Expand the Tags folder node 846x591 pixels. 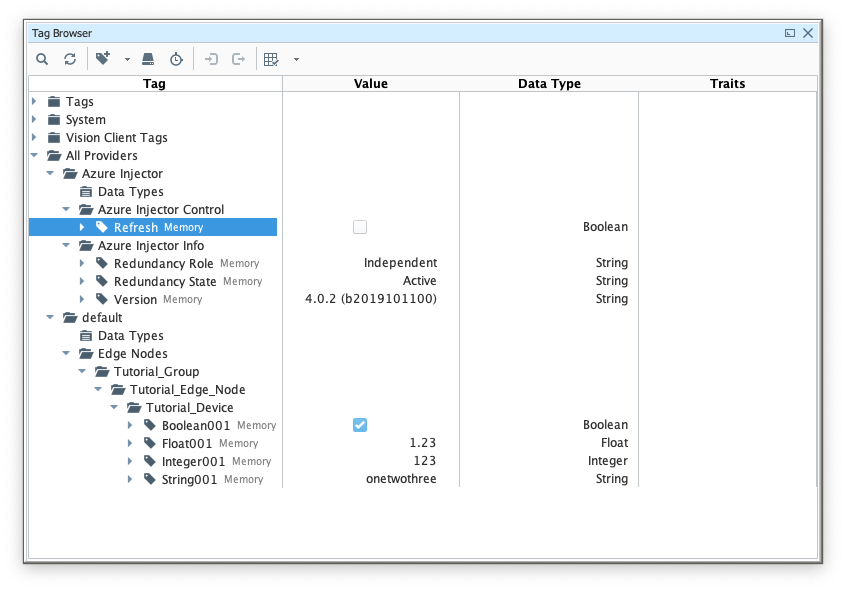35,101
